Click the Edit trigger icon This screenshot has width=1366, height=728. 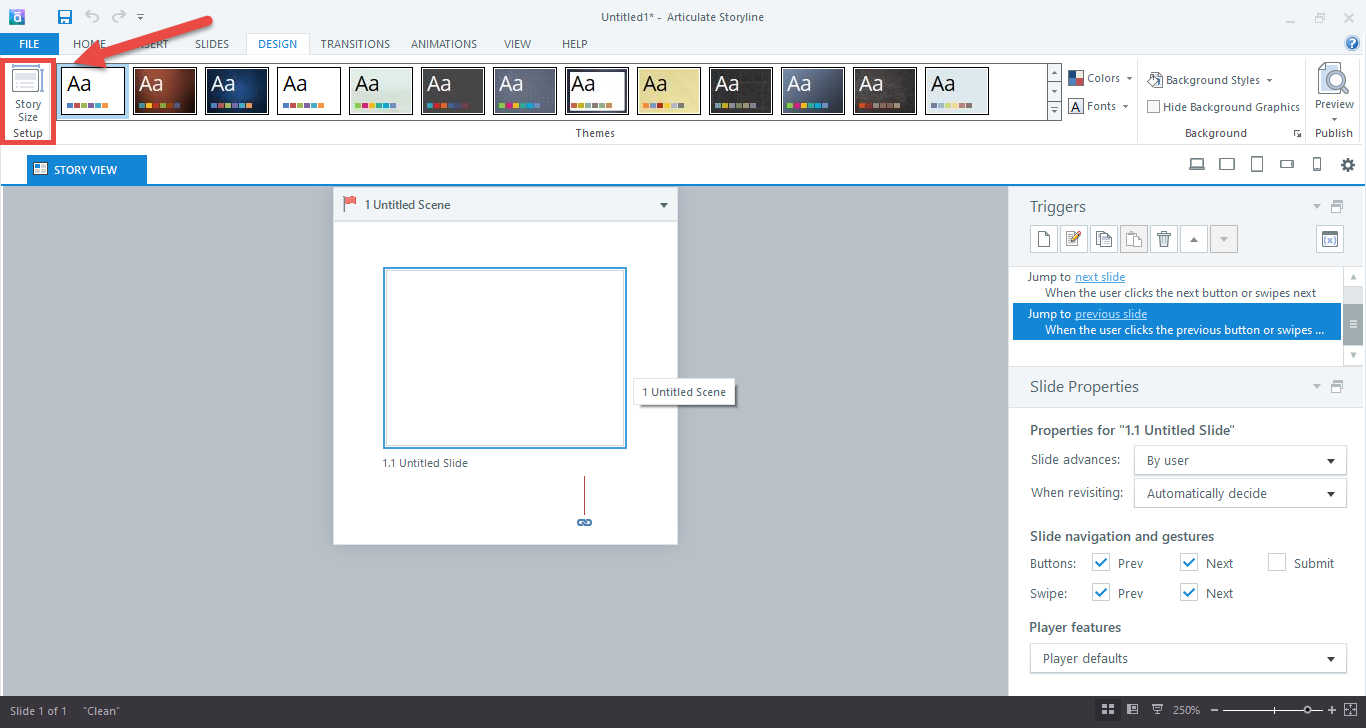coord(1074,239)
